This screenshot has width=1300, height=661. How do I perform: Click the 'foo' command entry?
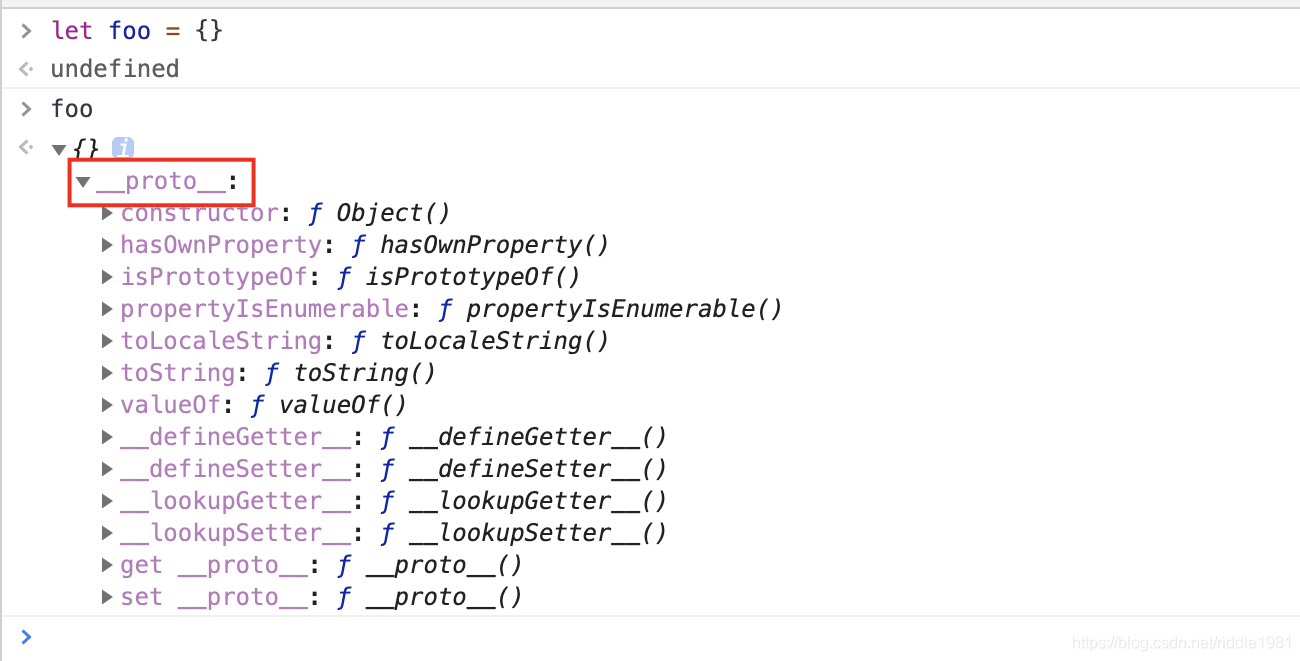pos(72,108)
